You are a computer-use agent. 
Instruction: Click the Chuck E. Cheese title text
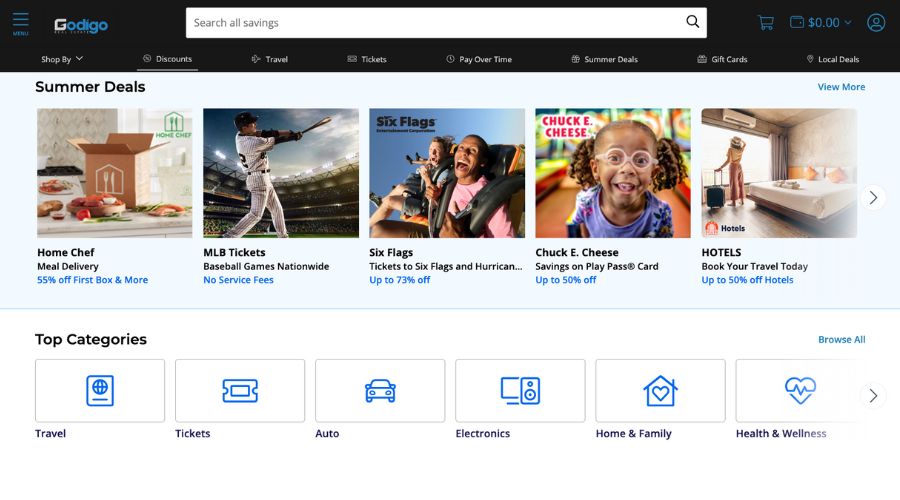(x=577, y=253)
